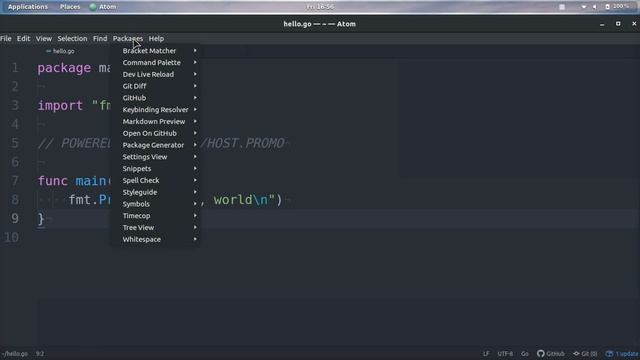Image resolution: width=640 pixels, height=360 pixels.
Task: Open the File menu
Action: (x=6, y=38)
